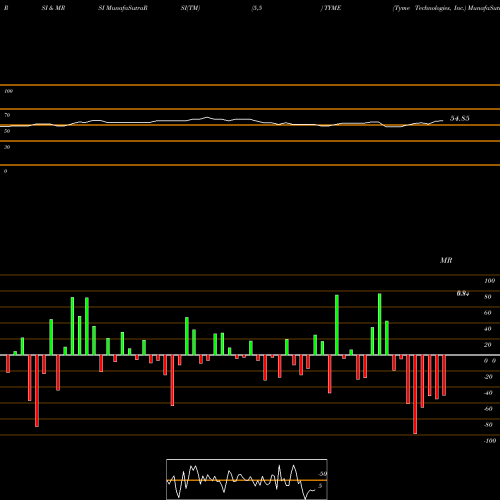Click the 100 label on the RSI axis
This screenshot has width=500, height=500.
(9, 91)
